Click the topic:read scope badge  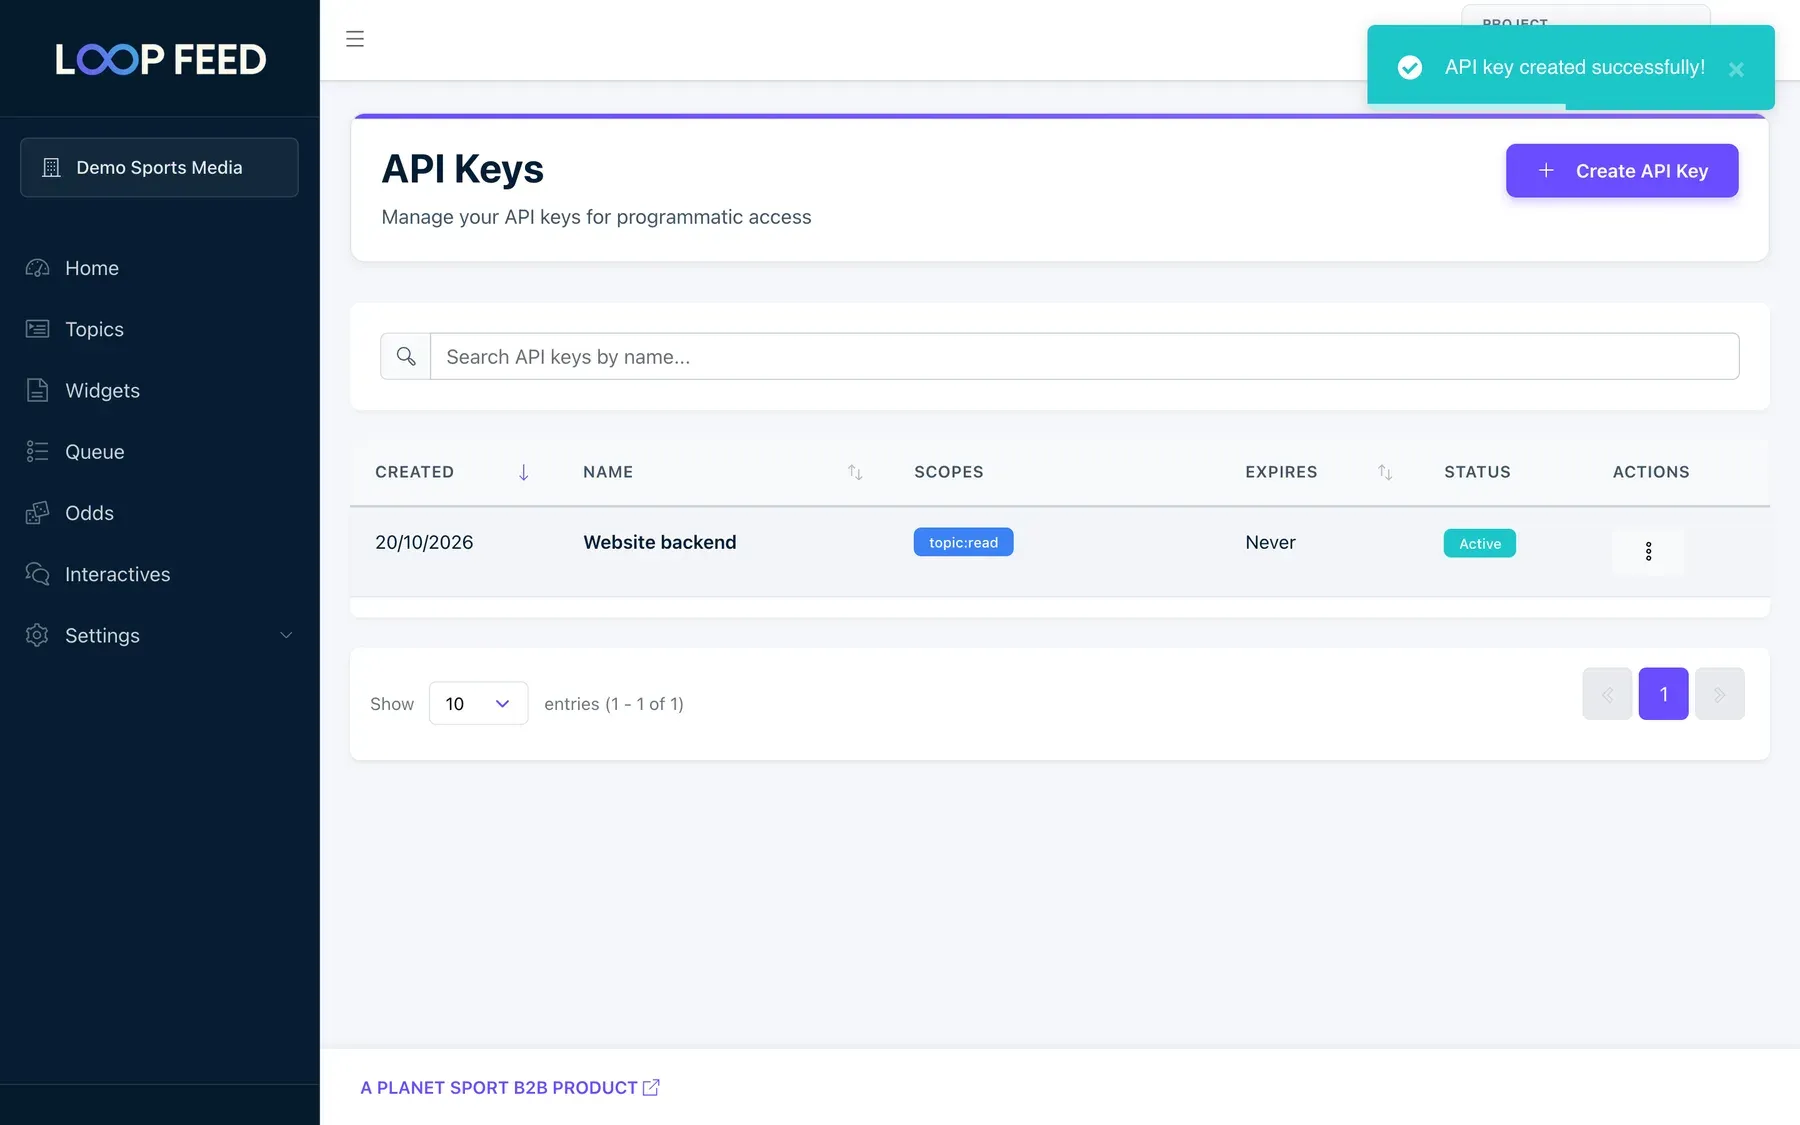click(963, 542)
